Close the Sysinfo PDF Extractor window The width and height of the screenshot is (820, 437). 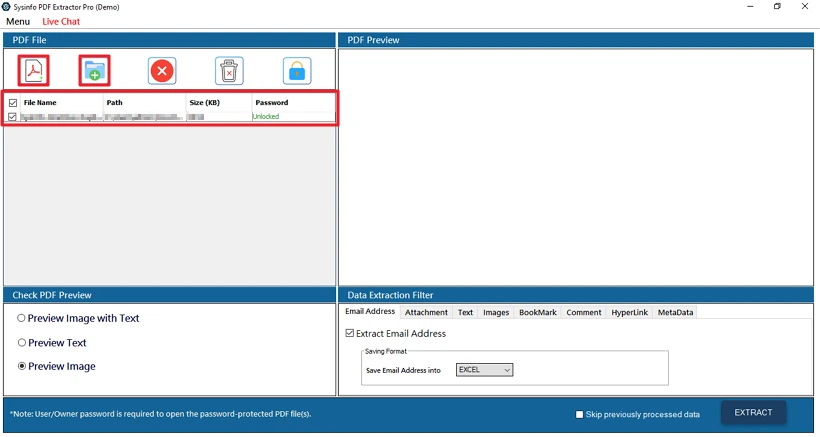click(805, 7)
